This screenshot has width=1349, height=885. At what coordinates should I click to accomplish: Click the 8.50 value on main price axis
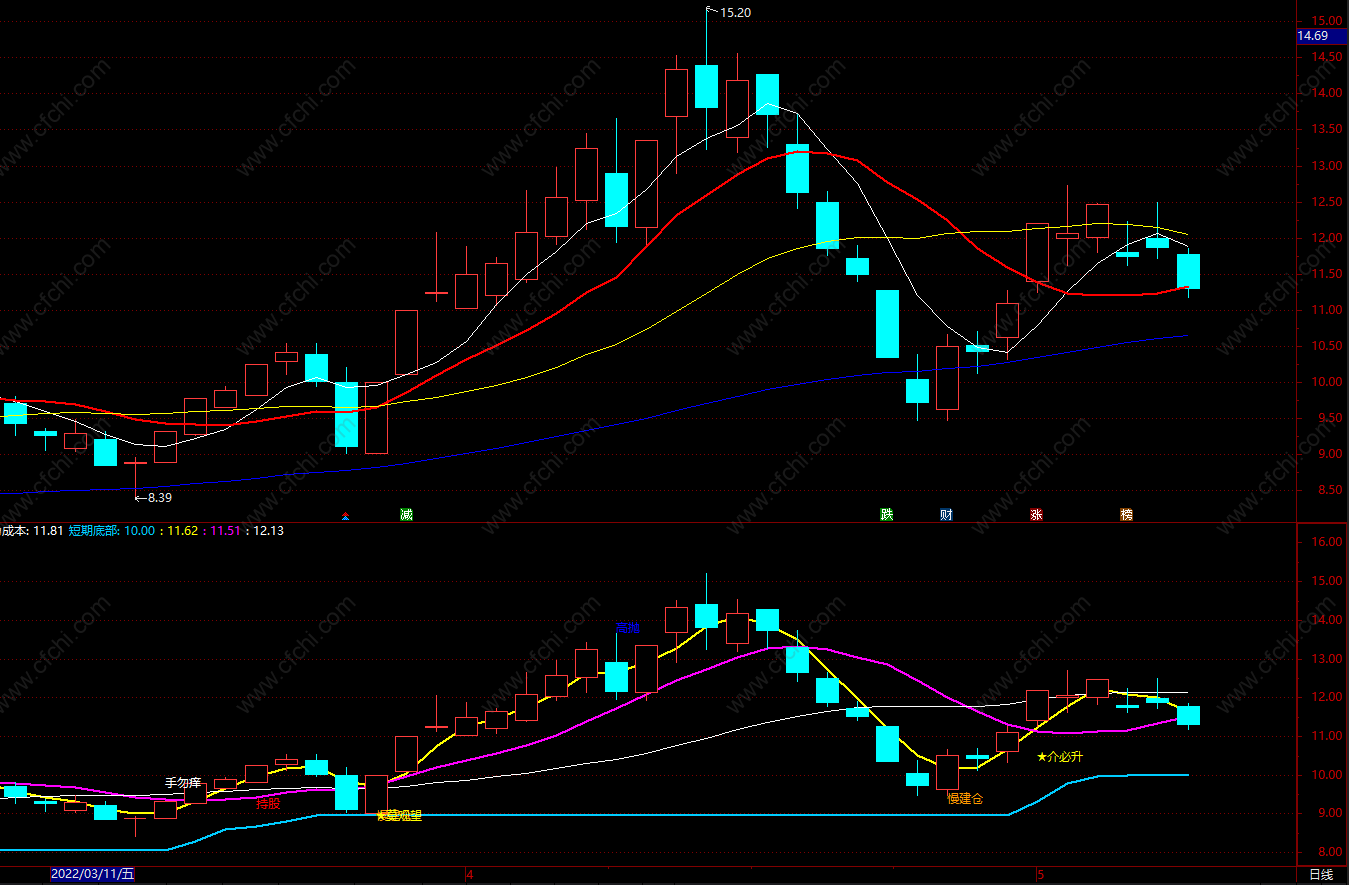[1329, 490]
